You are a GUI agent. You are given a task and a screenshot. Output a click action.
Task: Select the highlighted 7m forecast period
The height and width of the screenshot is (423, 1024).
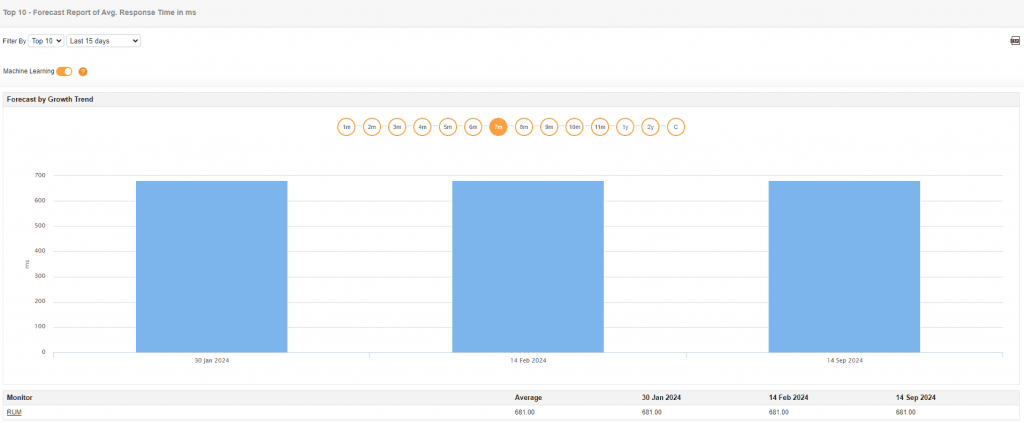[x=498, y=127]
